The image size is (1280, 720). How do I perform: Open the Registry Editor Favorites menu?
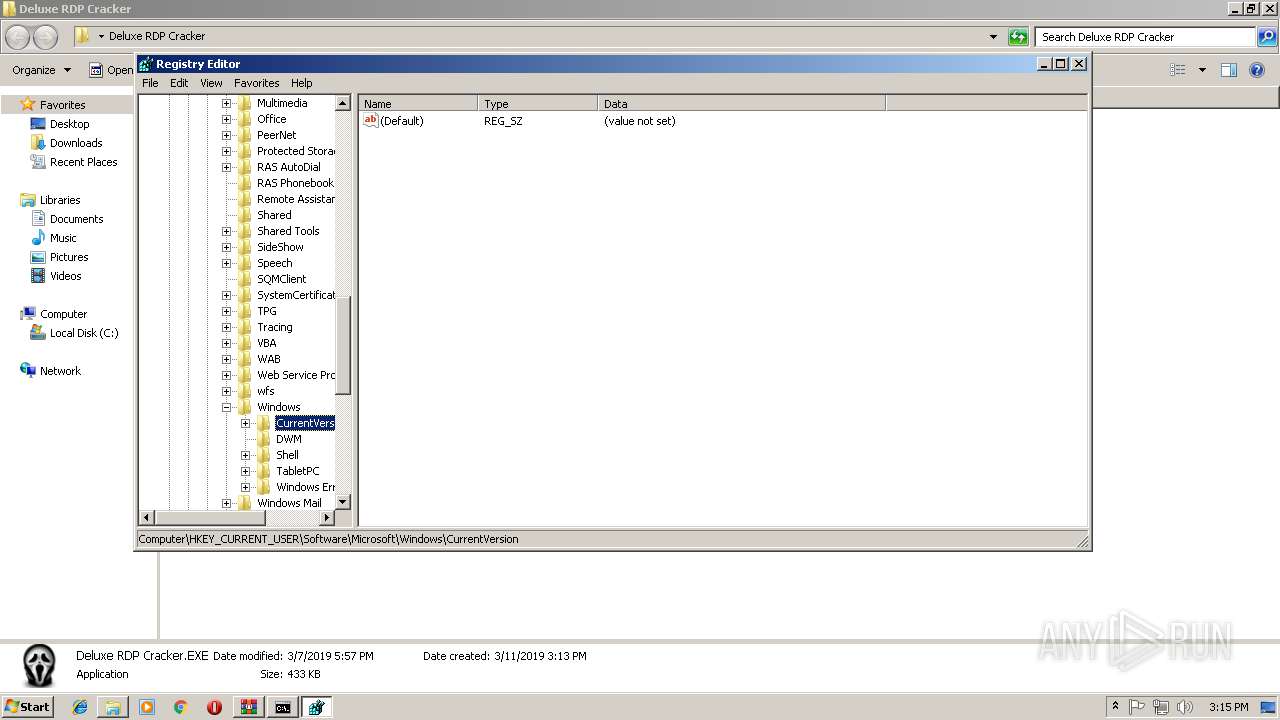tap(257, 83)
